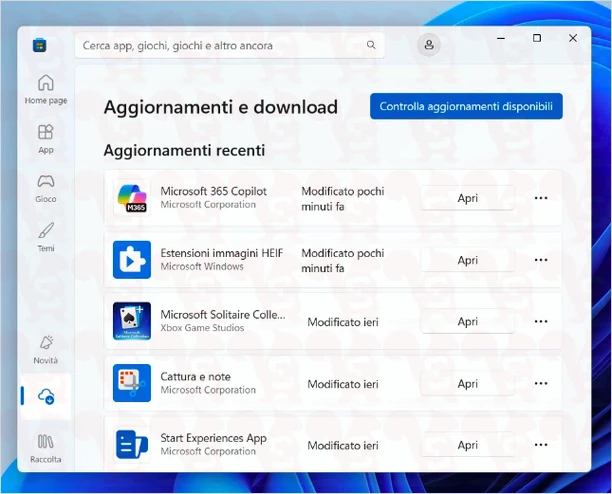Viewport: 612px width, 494px height.
Task: Click the Microsoft Solitaire Collection app icon
Action: click(x=132, y=321)
